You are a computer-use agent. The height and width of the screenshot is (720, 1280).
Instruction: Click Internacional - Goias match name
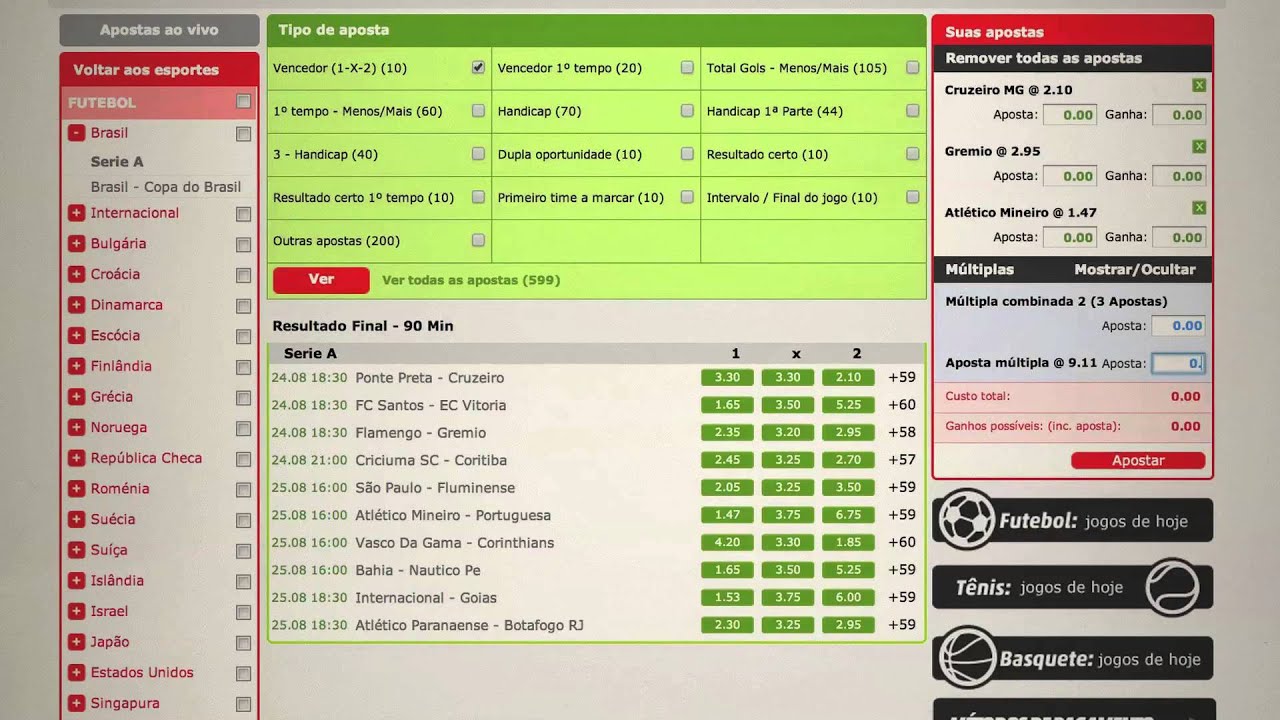click(x=426, y=598)
